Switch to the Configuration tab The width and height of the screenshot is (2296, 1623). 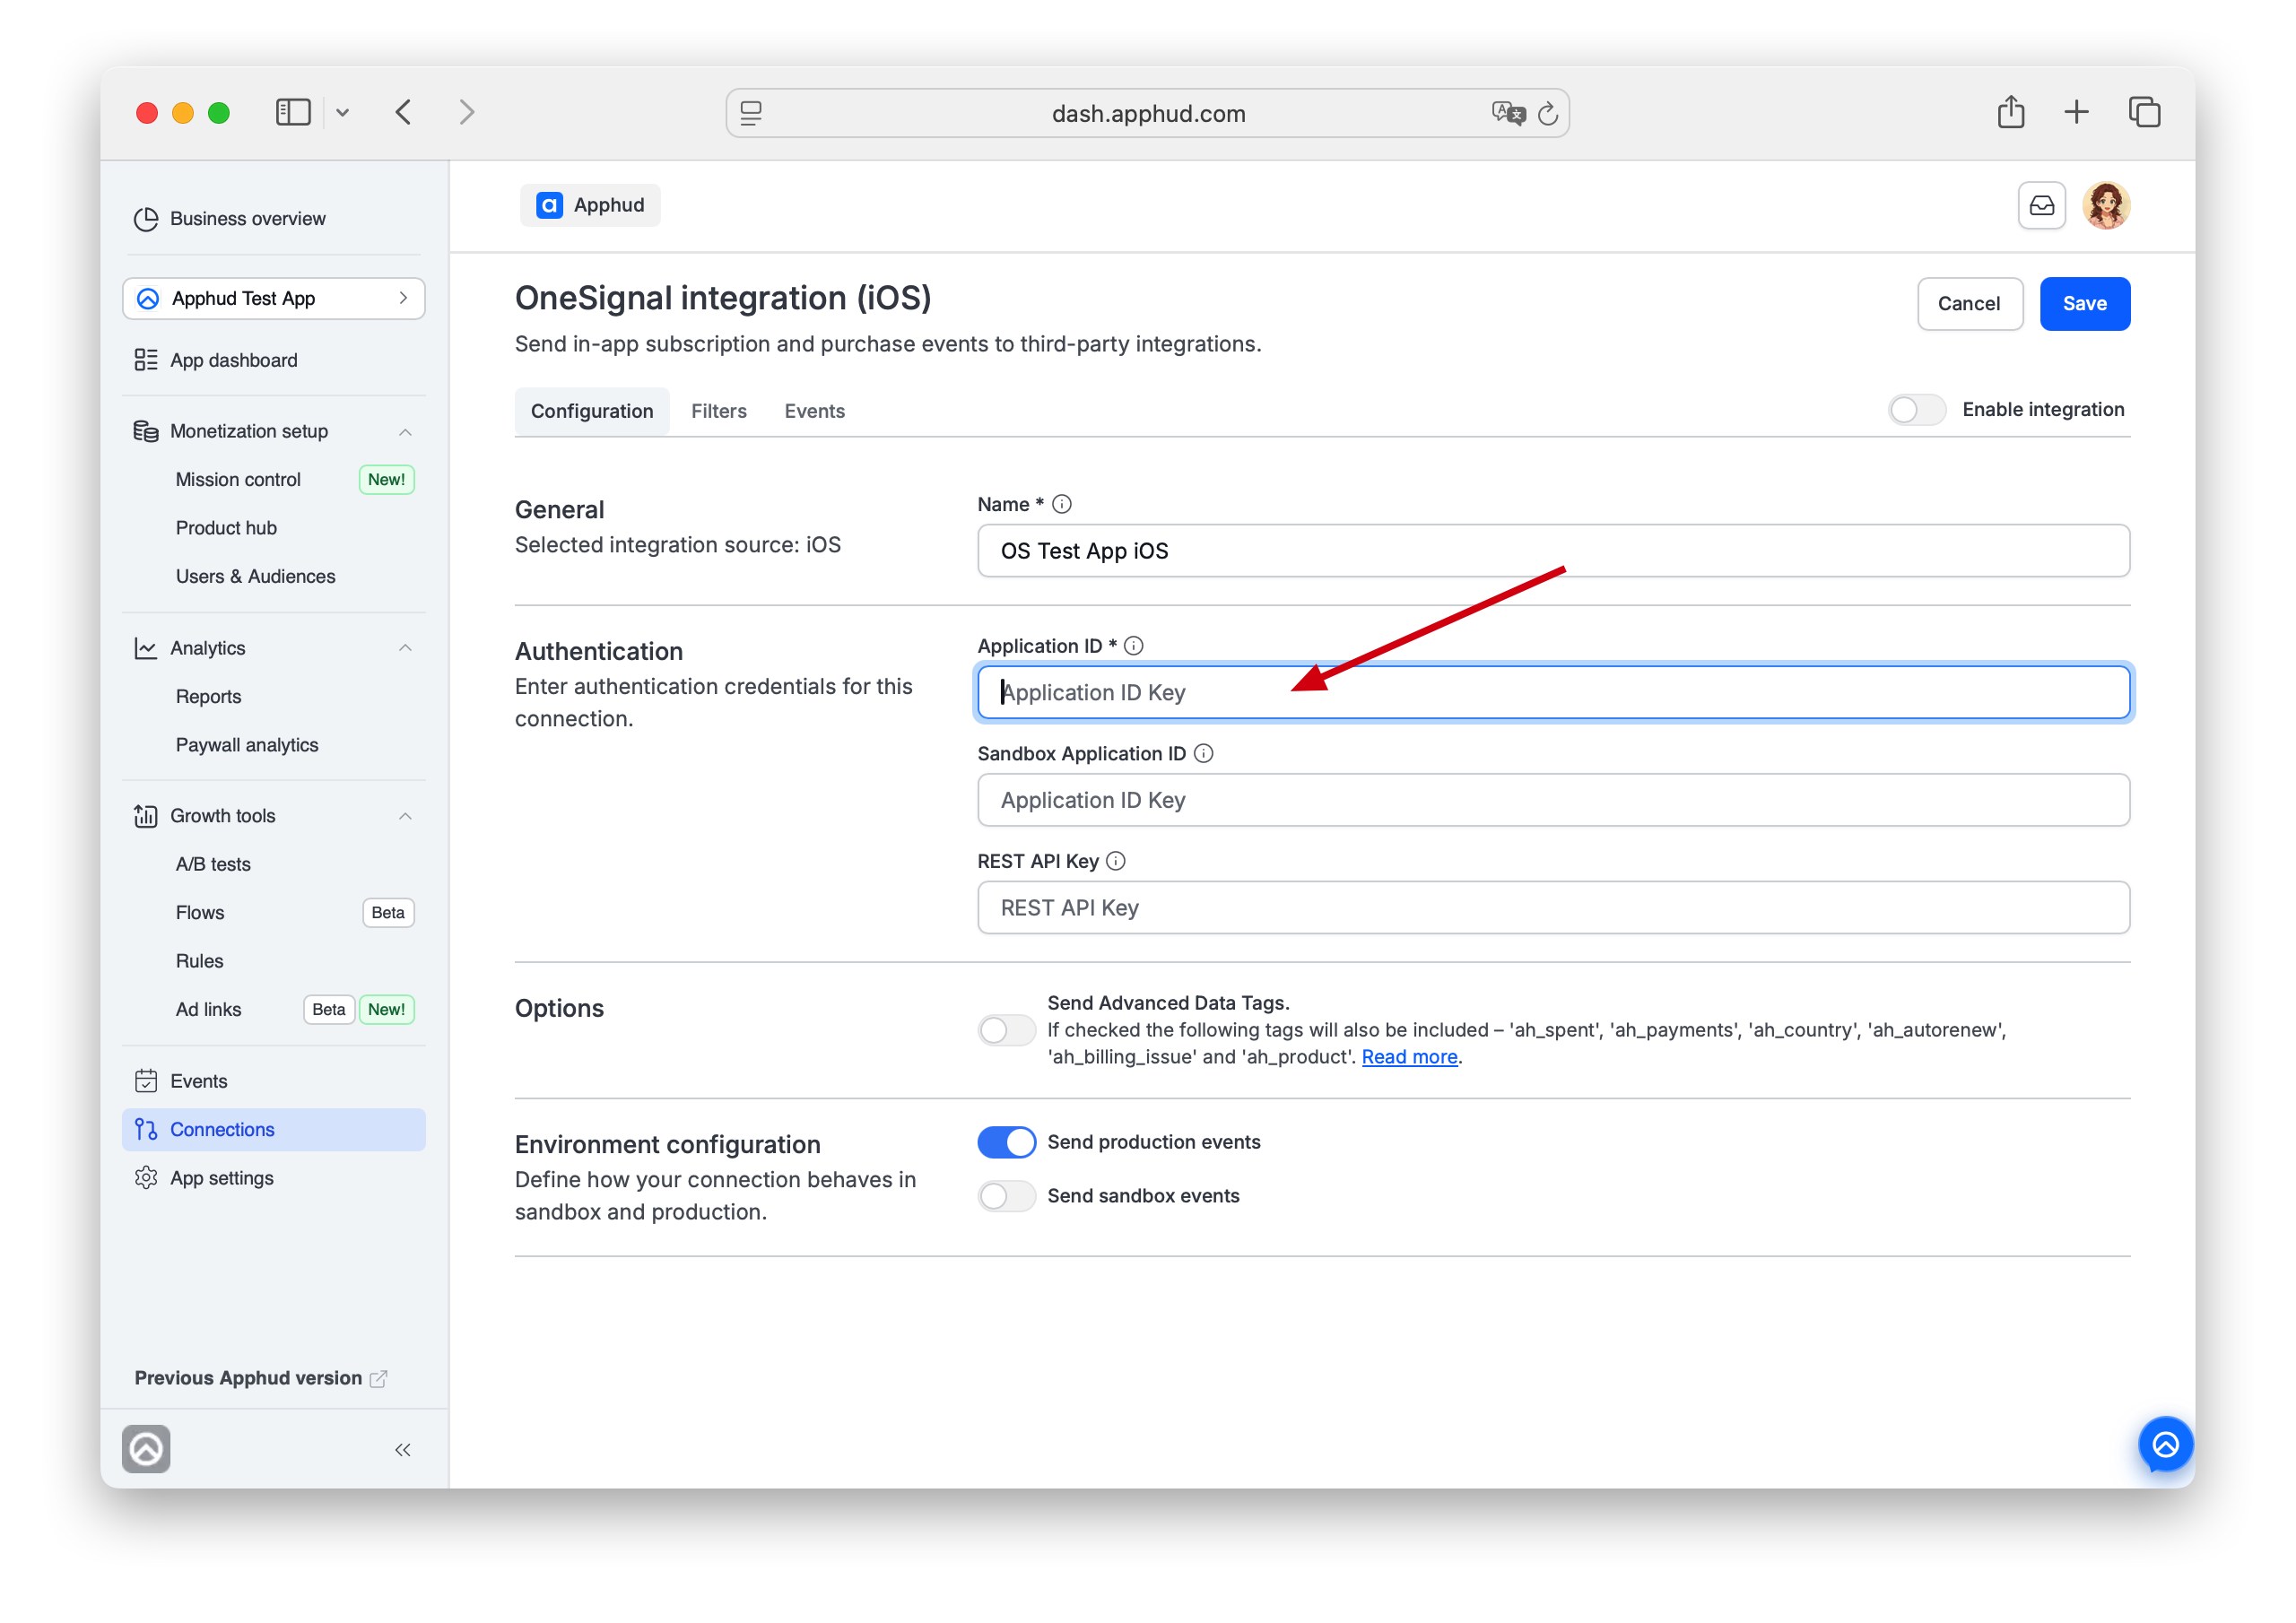(592, 411)
